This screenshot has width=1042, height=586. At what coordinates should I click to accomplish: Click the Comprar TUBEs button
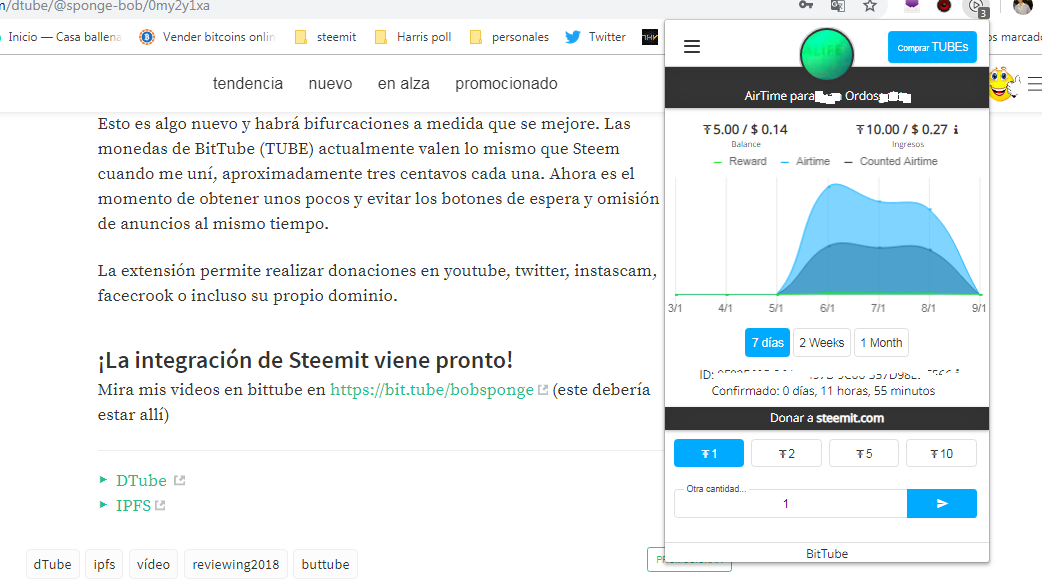click(932, 47)
